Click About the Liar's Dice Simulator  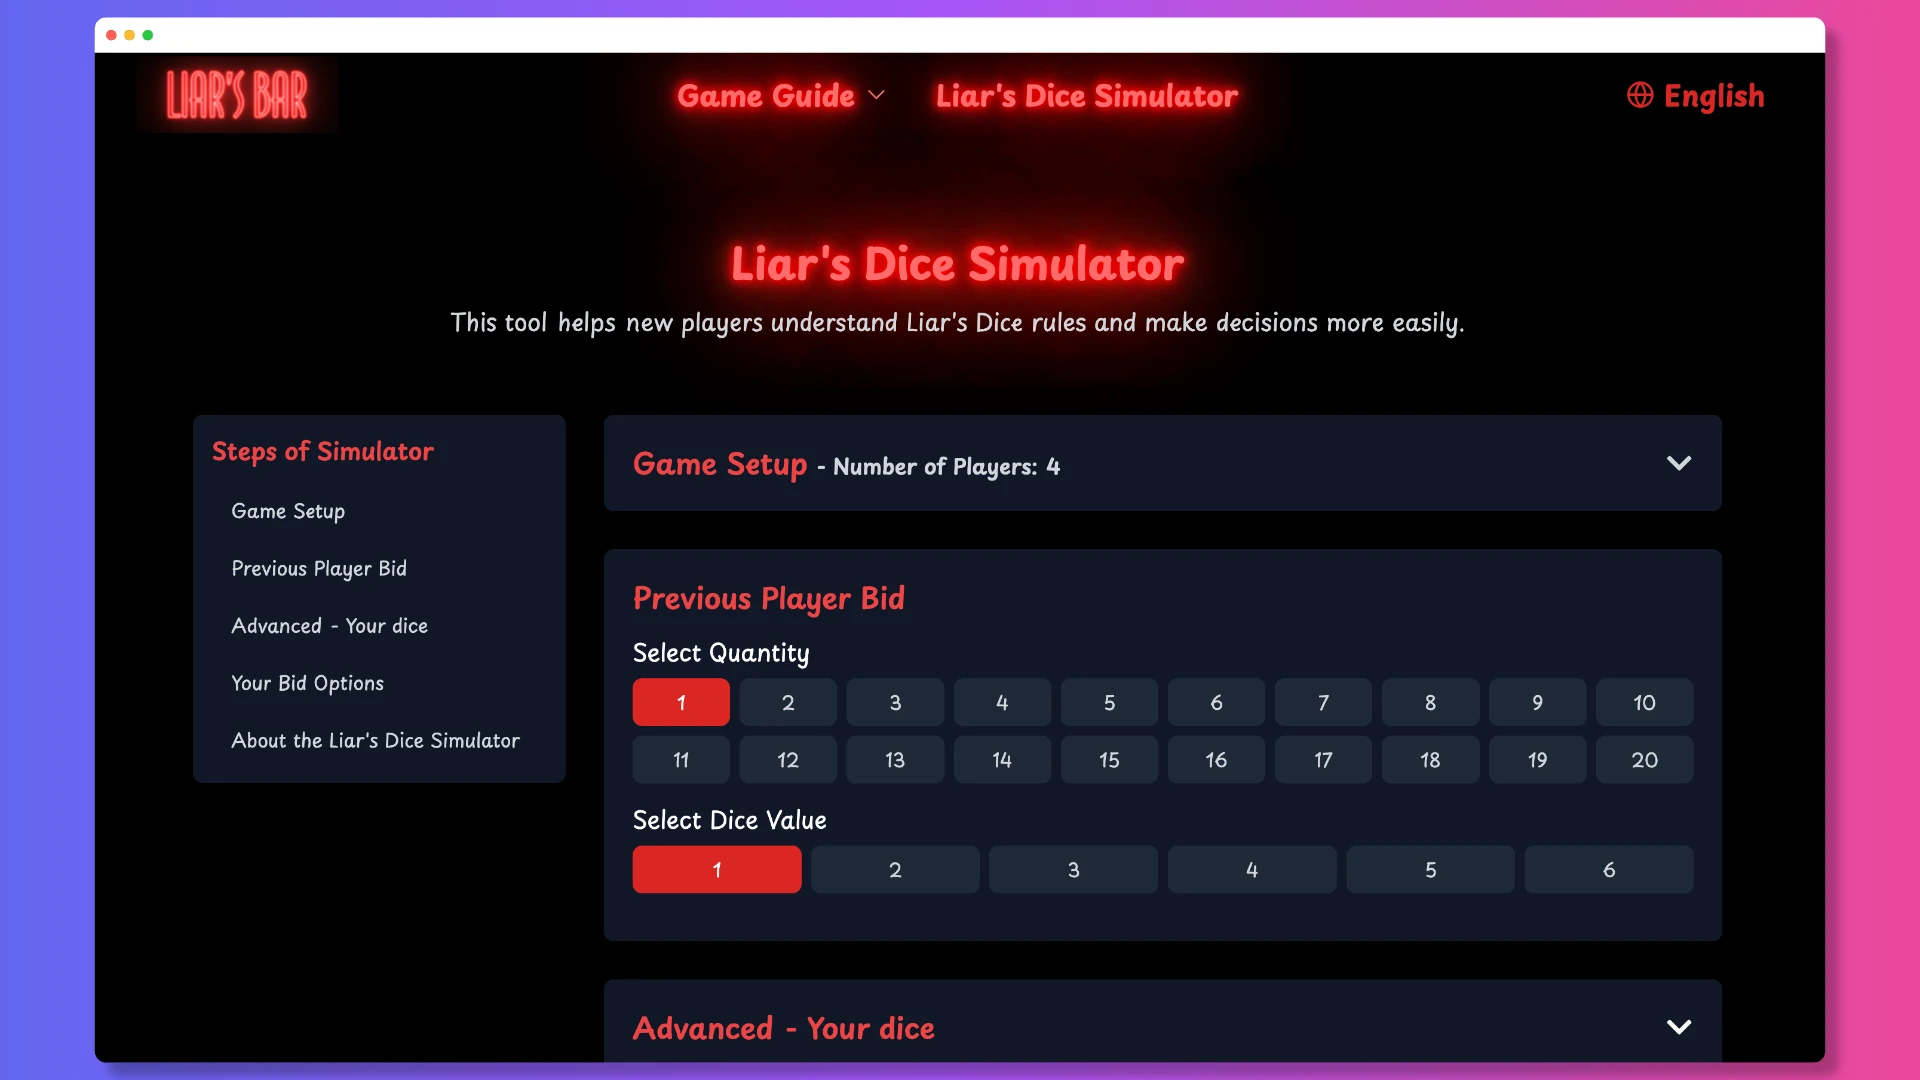coord(375,738)
